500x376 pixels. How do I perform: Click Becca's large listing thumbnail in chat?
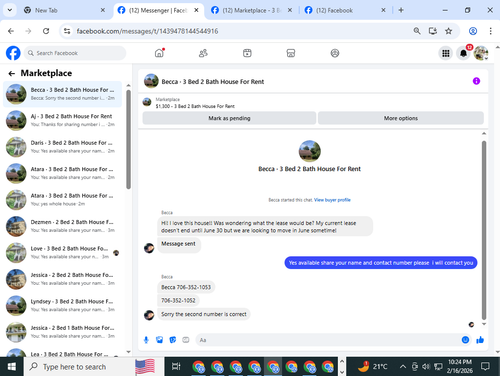(x=309, y=151)
